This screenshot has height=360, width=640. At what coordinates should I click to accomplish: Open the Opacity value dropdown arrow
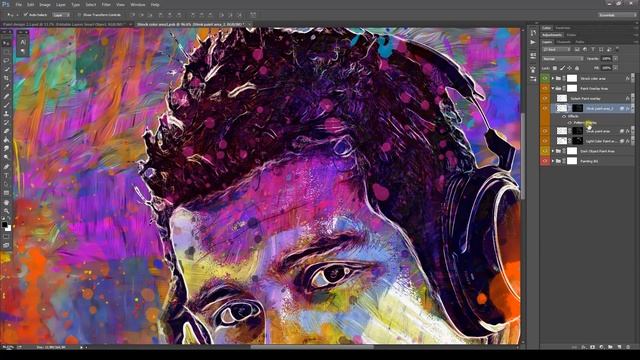pyautogui.click(x=615, y=59)
